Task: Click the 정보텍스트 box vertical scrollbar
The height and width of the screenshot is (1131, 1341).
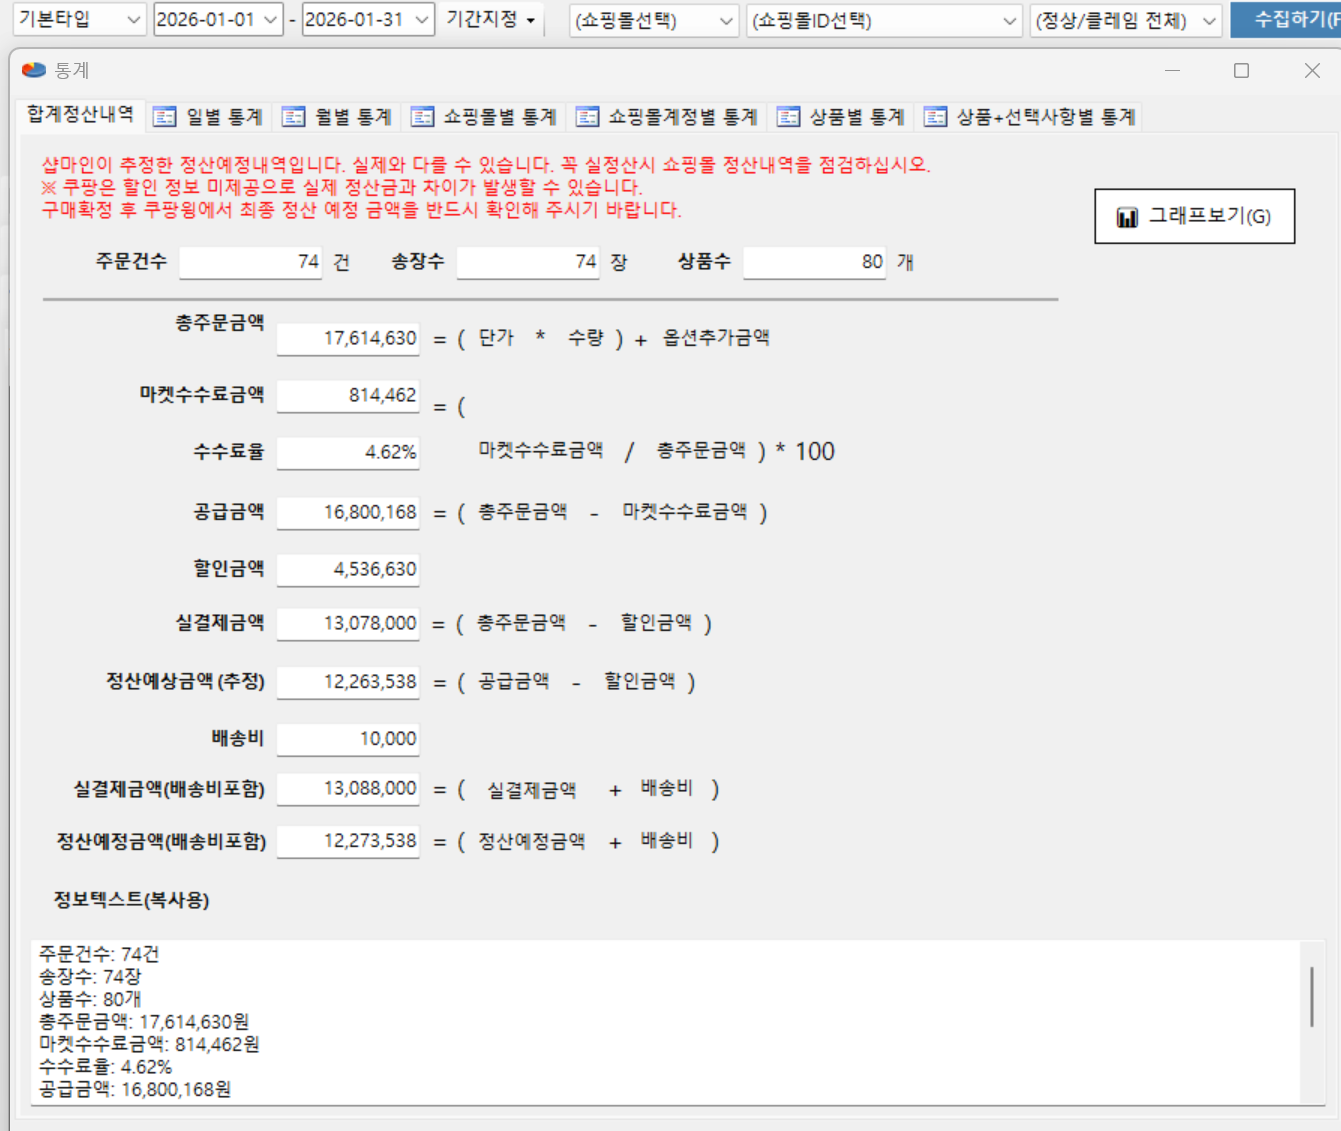Action: tap(1311, 996)
